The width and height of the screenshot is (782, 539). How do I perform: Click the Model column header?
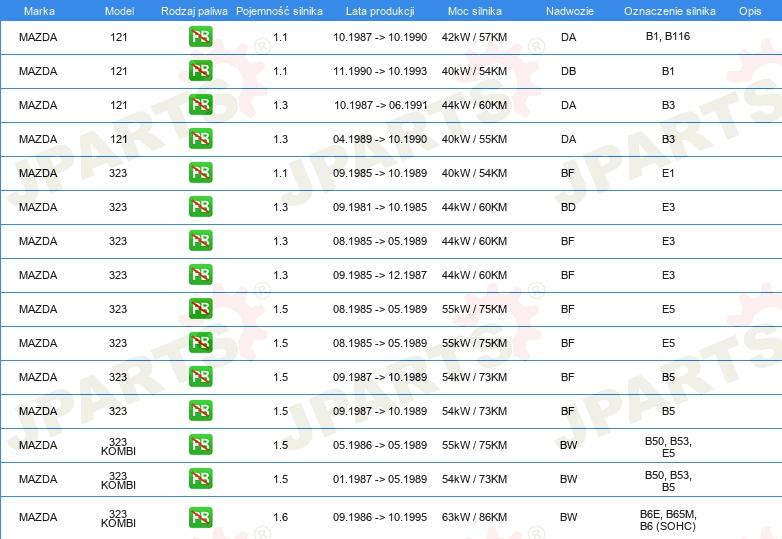119,11
